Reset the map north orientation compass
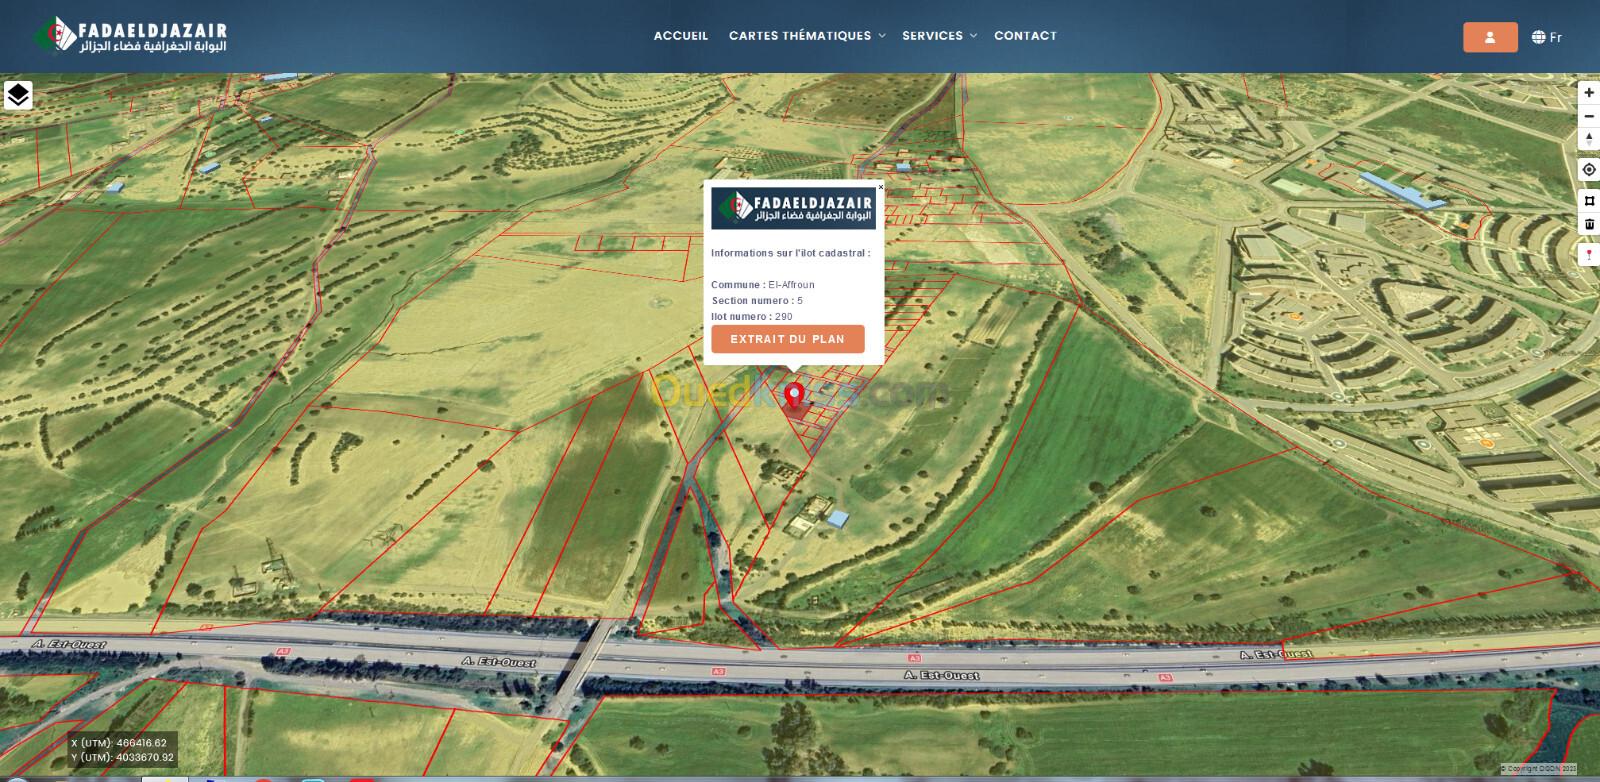Image resolution: width=1600 pixels, height=782 pixels. tap(1589, 140)
